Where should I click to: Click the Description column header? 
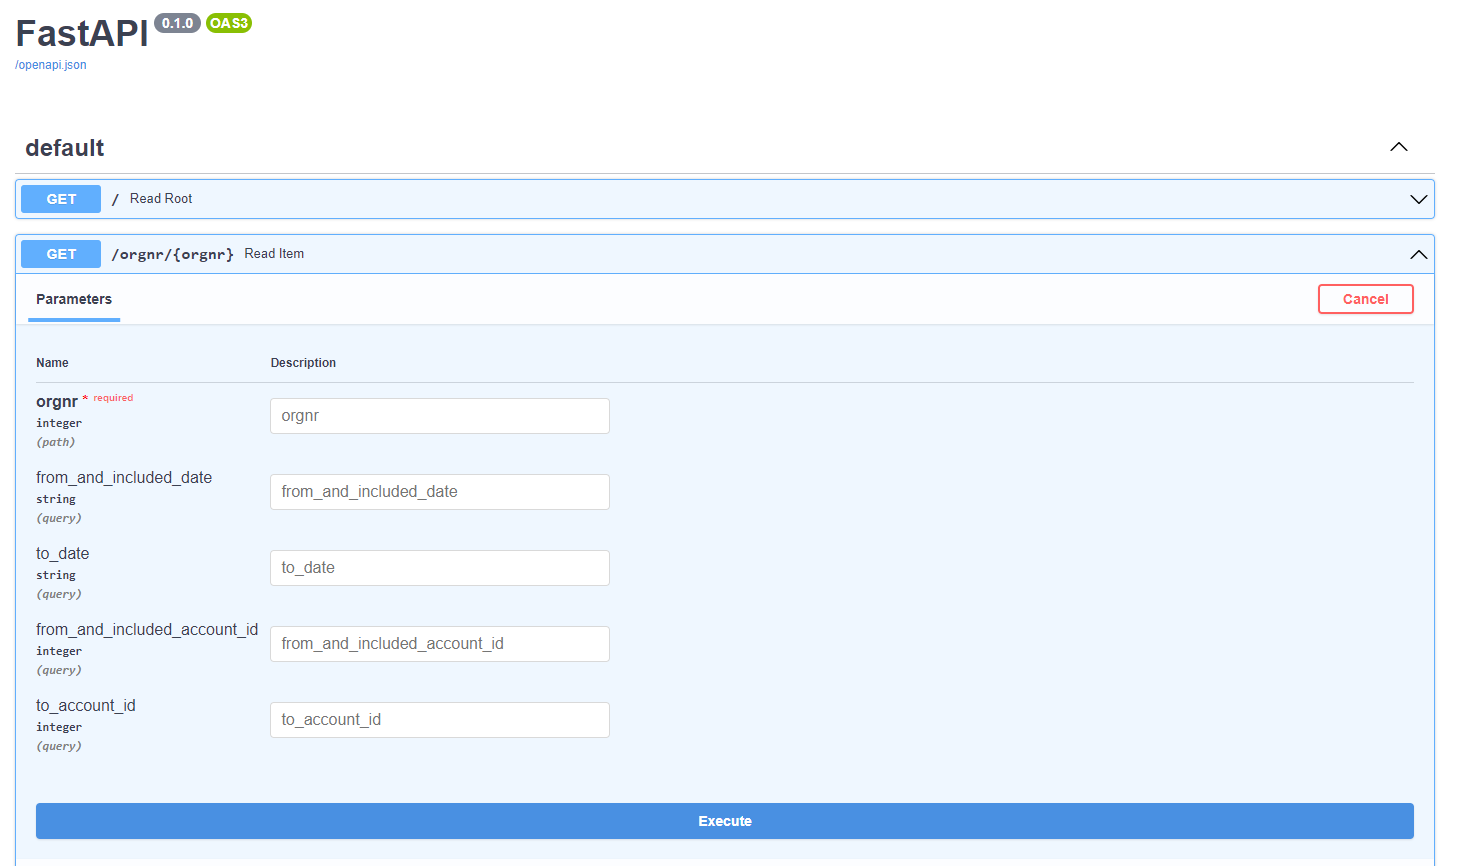(303, 363)
